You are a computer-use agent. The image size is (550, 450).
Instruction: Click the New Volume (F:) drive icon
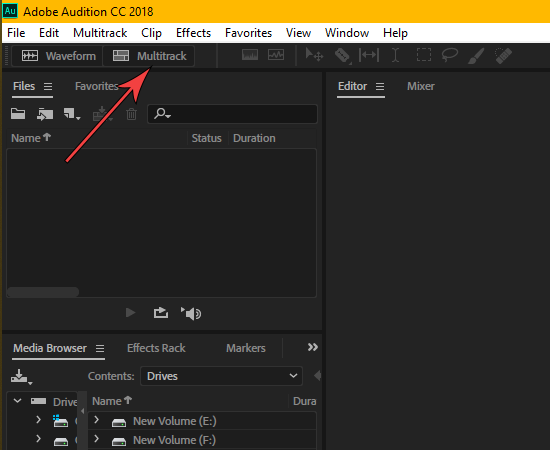(119, 441)
